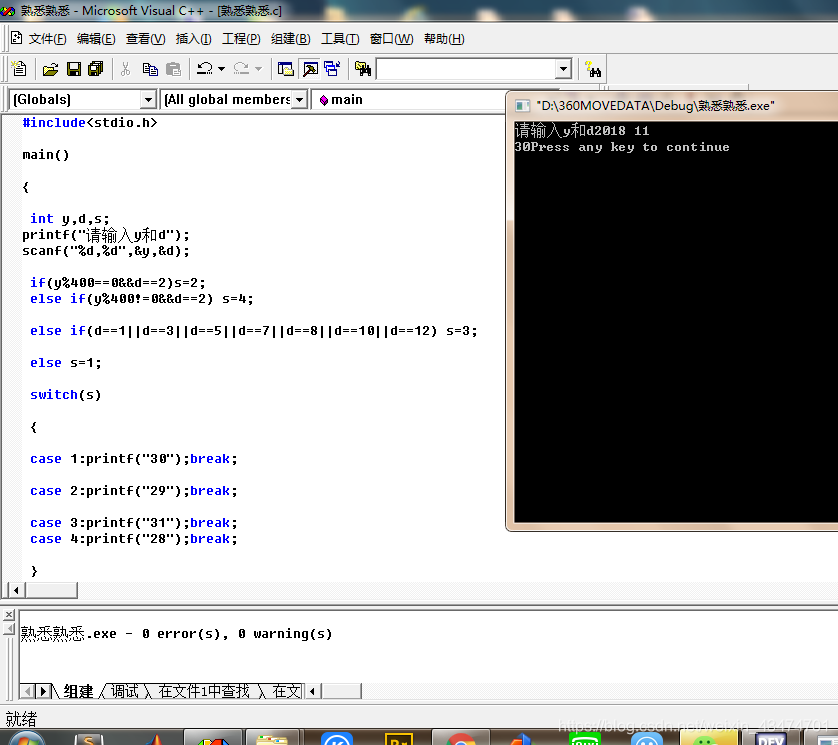Open the 帮助(H) menu
The height and width of the screenshot is (745, 838).
[x=444, y=39]
